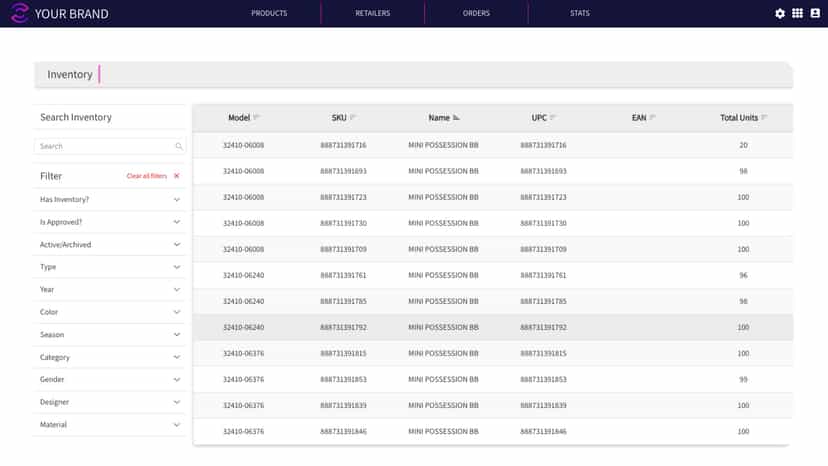Expand the Material filter
Screen dimensions: 828x466
(x=110, y=425)
